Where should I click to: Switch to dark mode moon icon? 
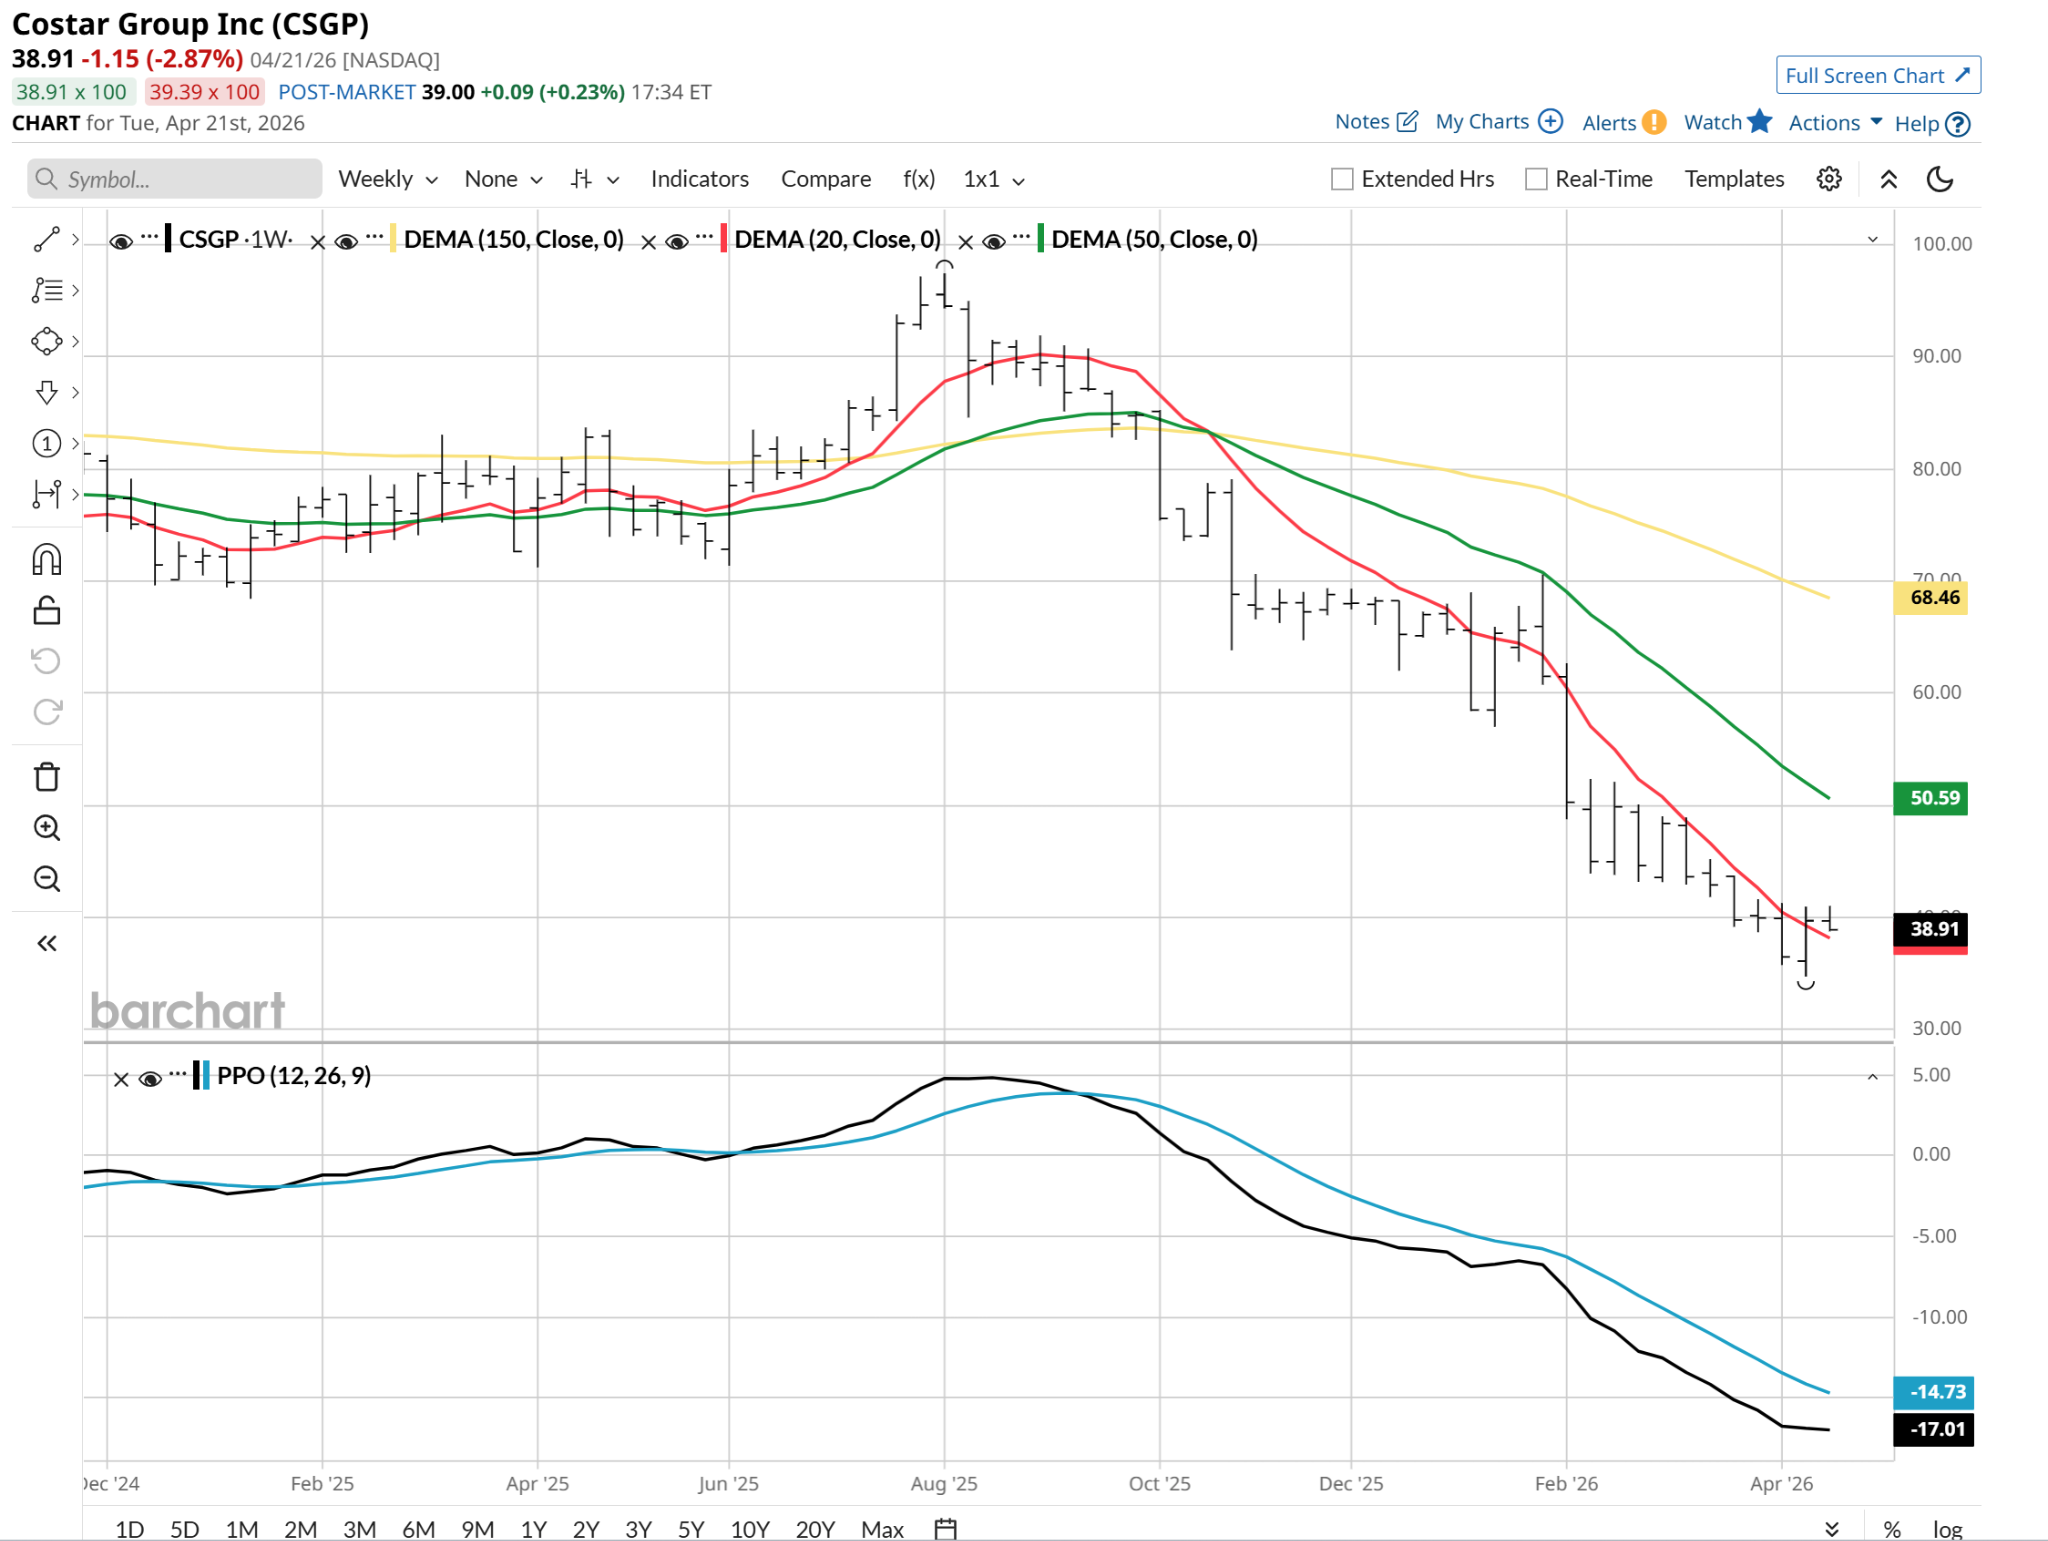coord(1939,179)
